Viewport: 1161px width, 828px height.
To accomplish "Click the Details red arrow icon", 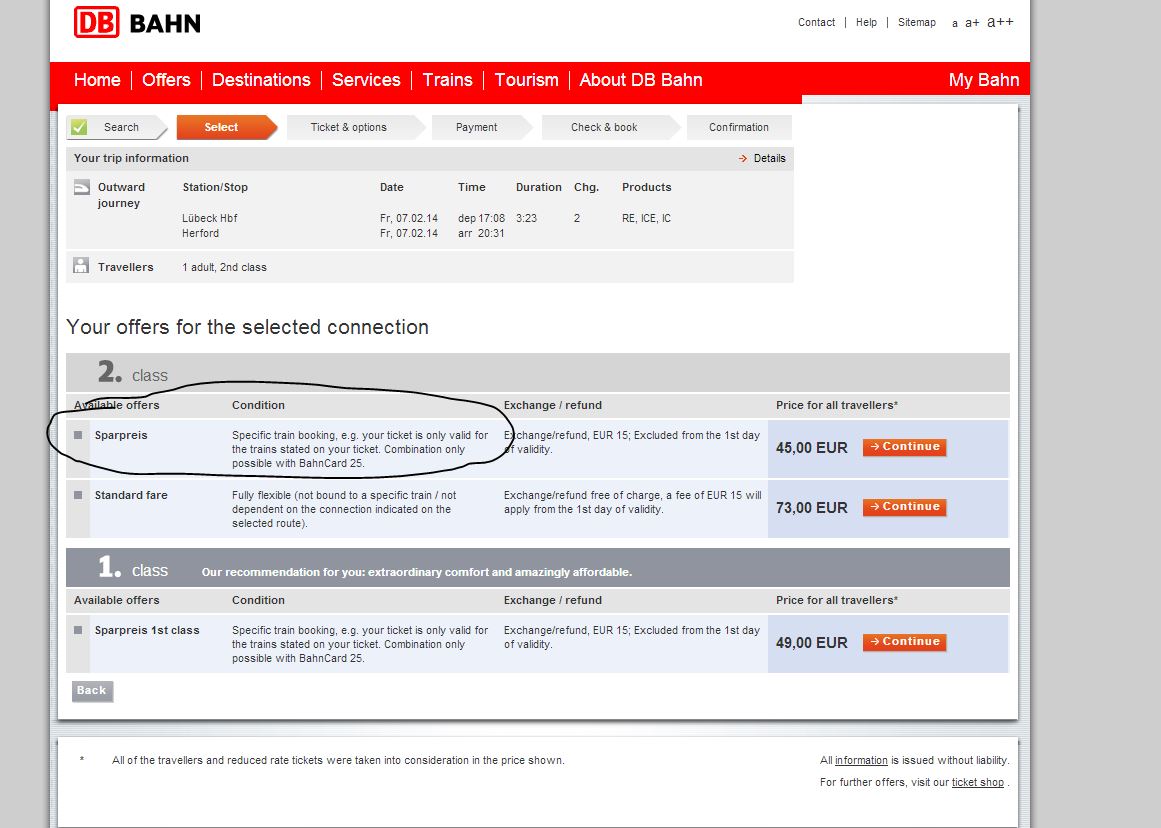I will pos(743,158).
